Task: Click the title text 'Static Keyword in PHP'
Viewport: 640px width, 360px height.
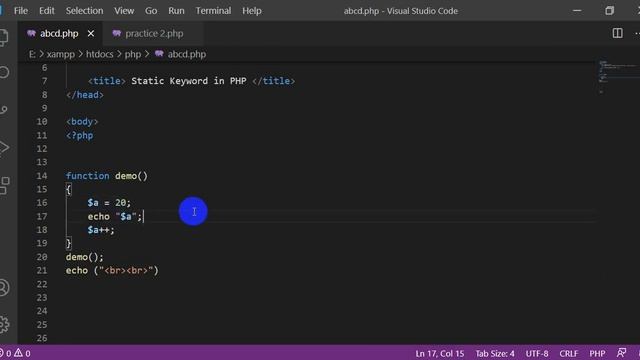Action: click(189, 81)
